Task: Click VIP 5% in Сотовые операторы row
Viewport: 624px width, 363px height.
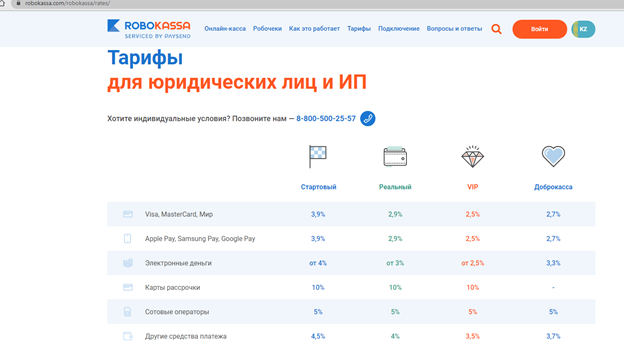Action: (472, 312)
